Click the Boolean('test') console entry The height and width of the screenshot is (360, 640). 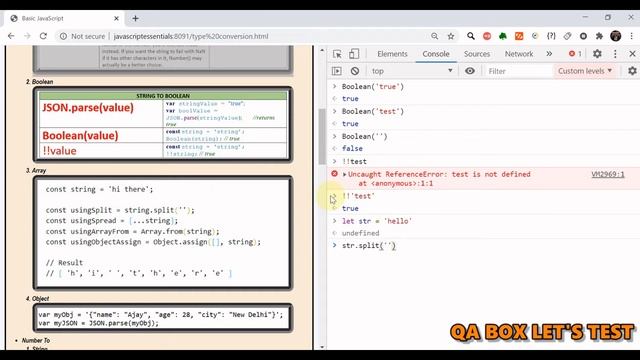tap(373, 111)
